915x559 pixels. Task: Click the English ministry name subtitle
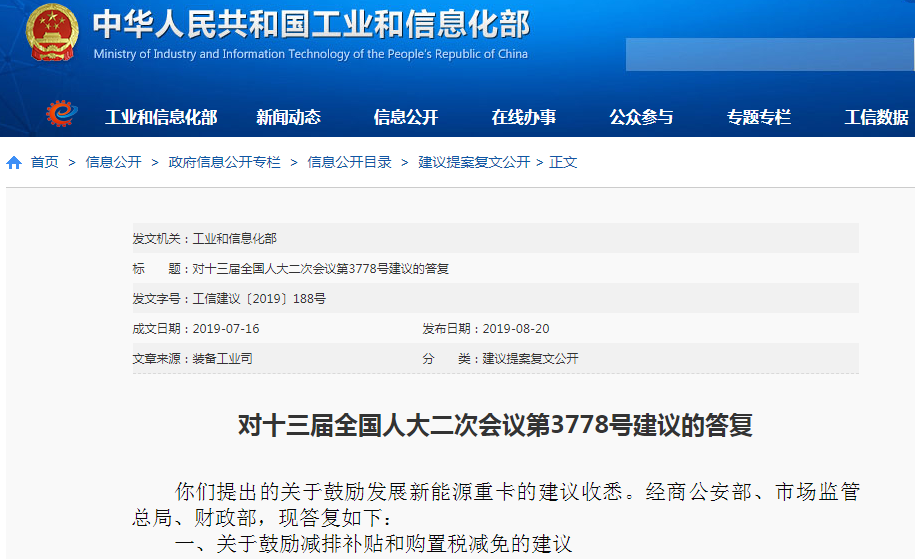310,54
